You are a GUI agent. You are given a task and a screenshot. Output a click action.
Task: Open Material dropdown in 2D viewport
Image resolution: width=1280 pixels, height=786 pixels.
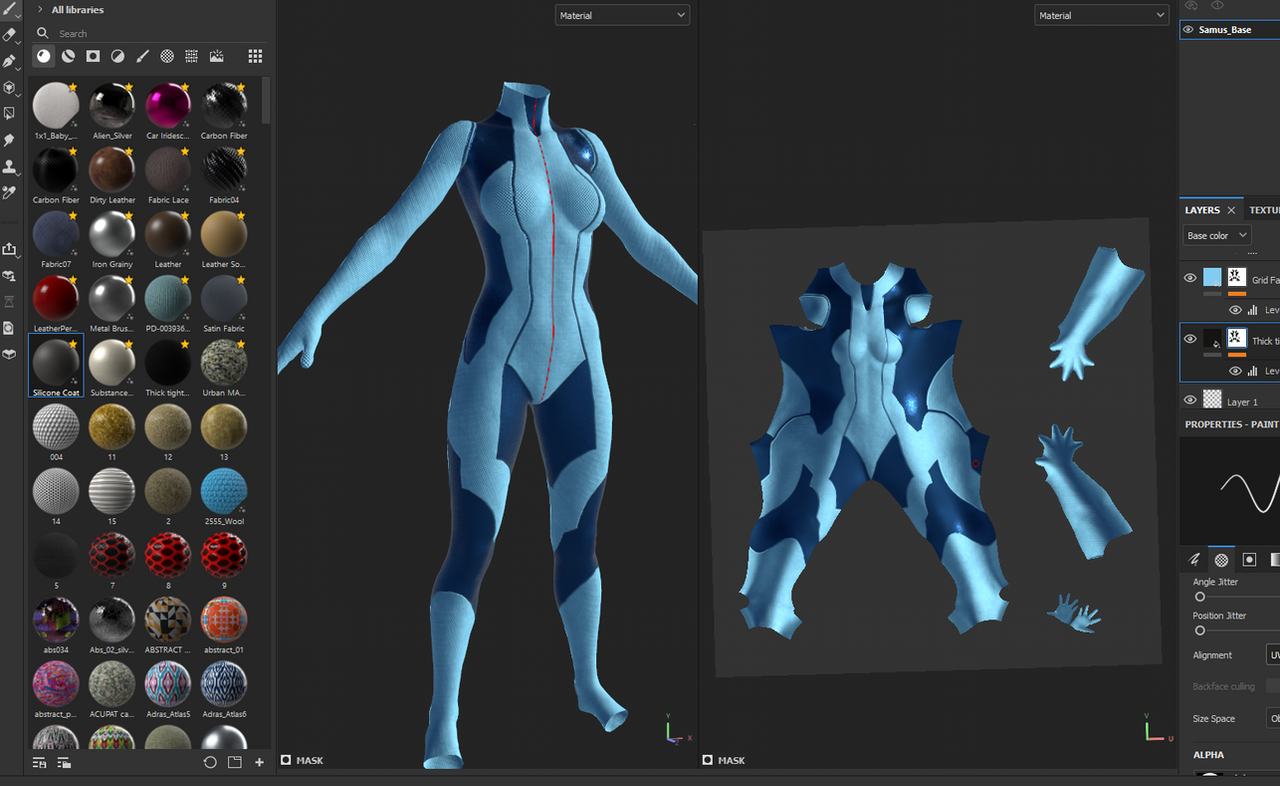point(1101,15)
